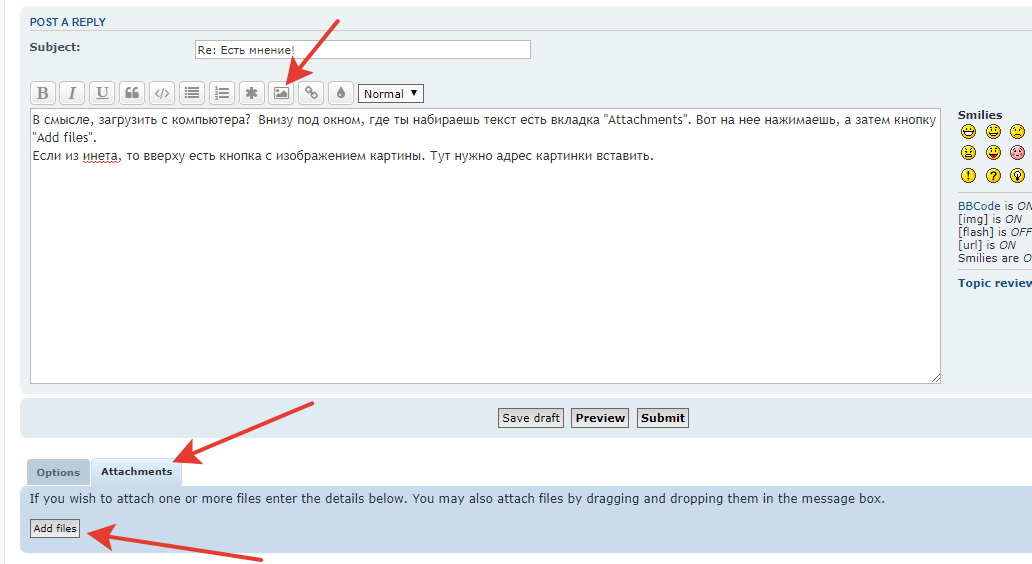Insert a numbered list
Screen dimensions: 1032x564
pyautogui.click(x=222, y=93)
